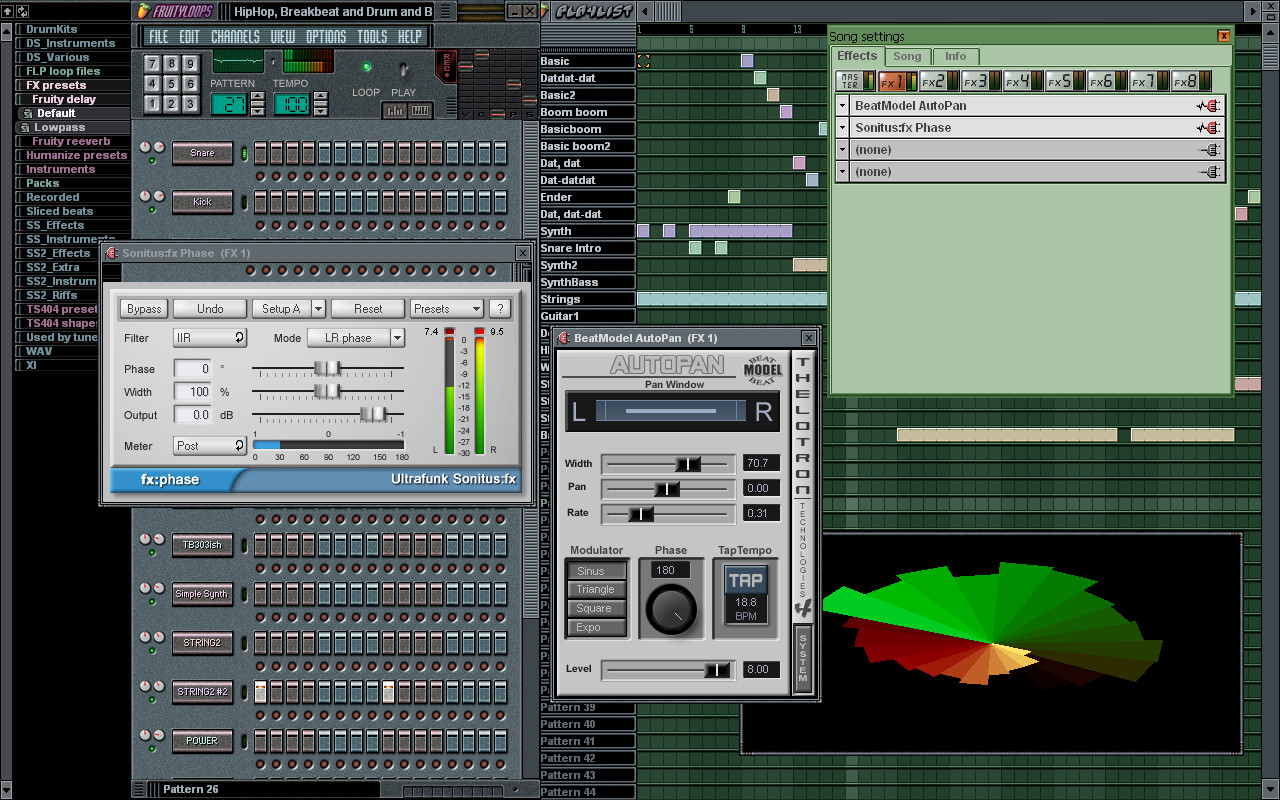Select the Synth pattern in the Playlist

(587, 231)
